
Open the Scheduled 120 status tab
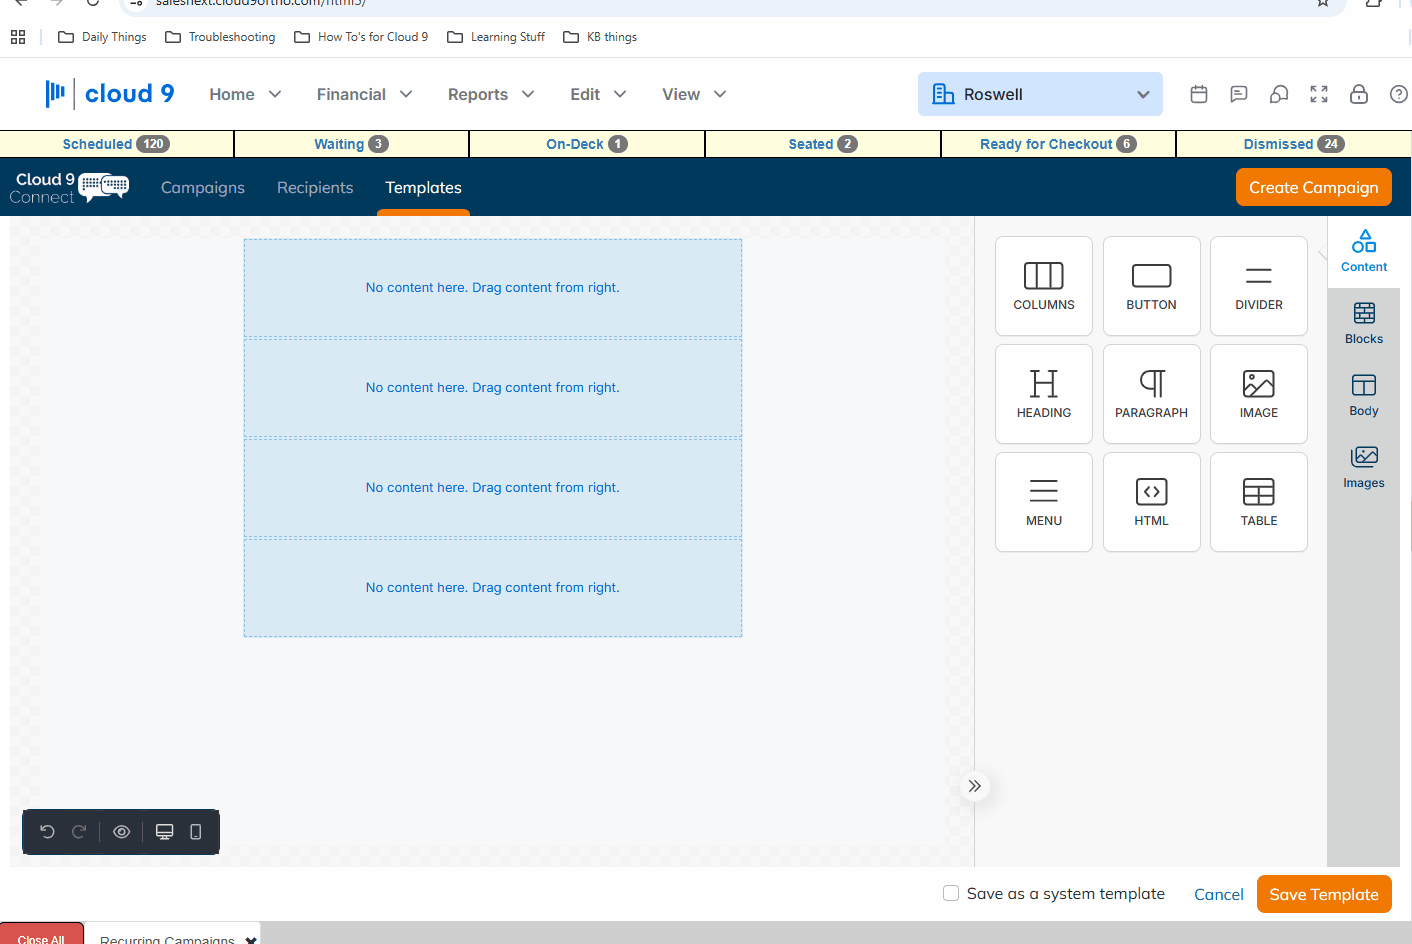pos(117,144)
